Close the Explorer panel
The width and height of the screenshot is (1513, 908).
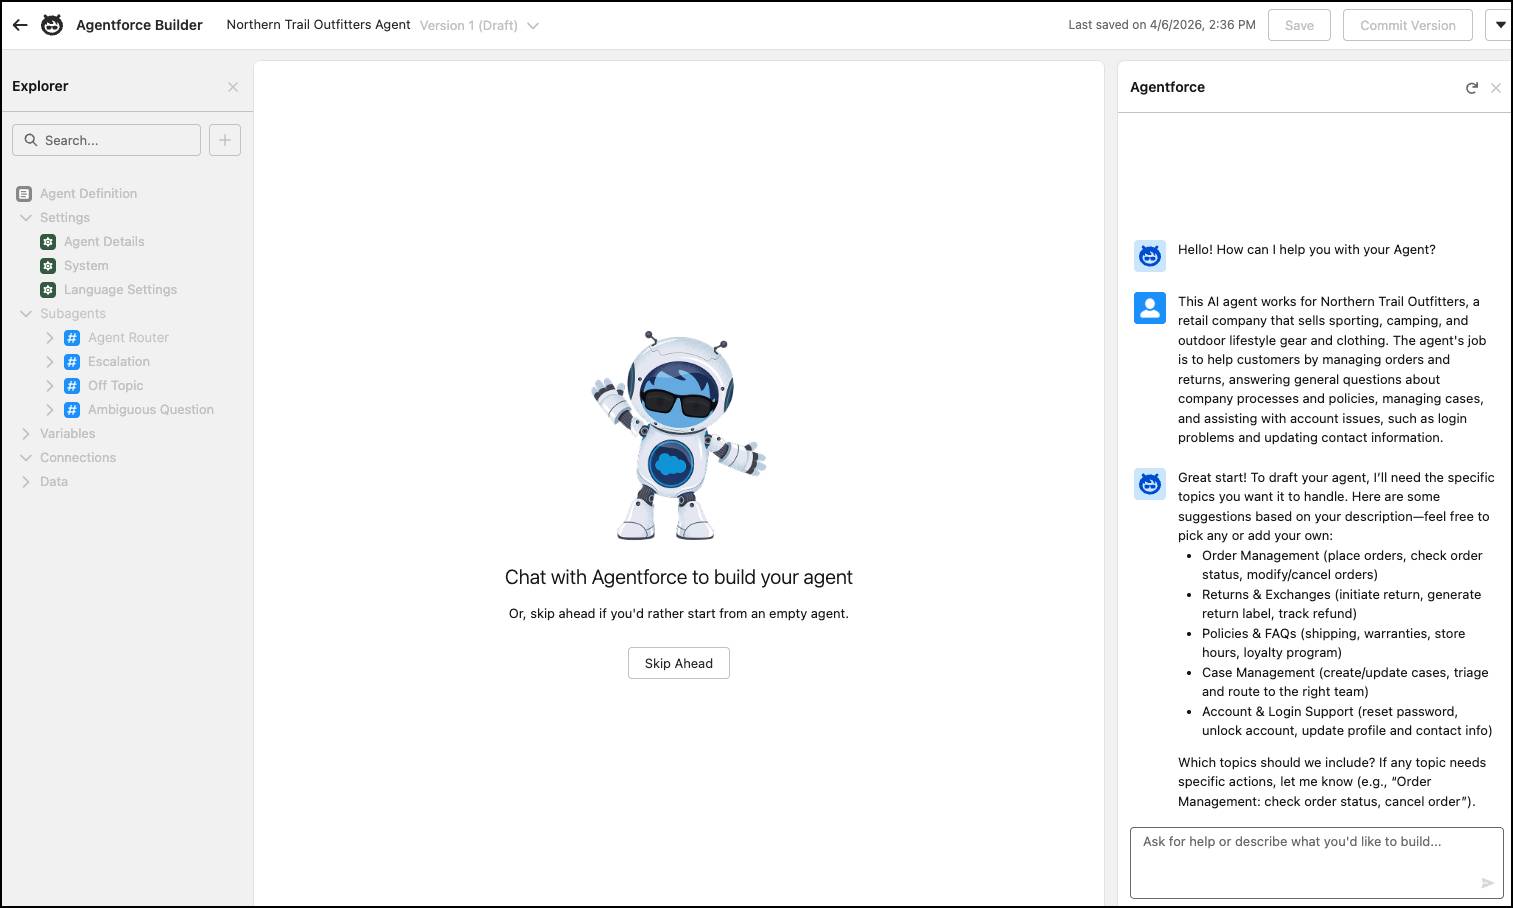[x=233, y=87]
